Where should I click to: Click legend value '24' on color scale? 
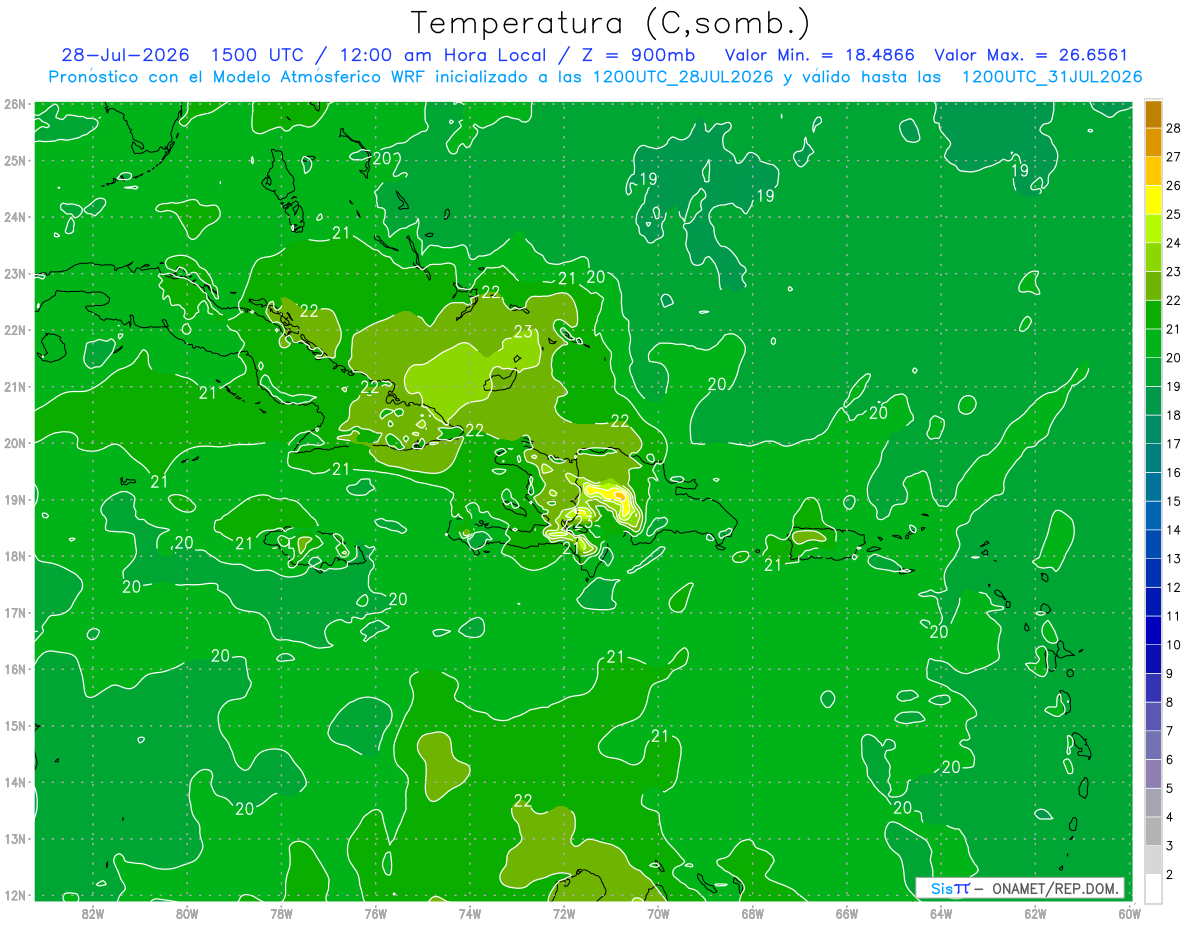coord(1174,243)
